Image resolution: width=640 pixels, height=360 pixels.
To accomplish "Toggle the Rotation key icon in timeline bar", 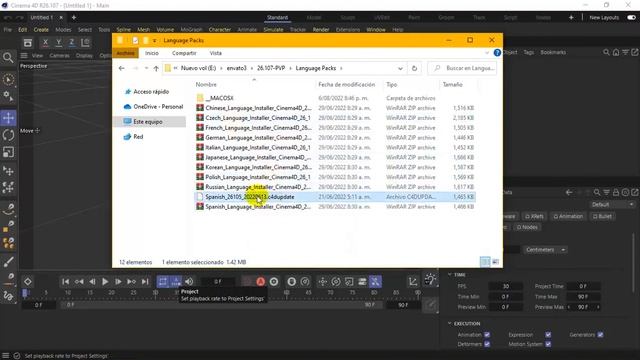I will 336,282.
